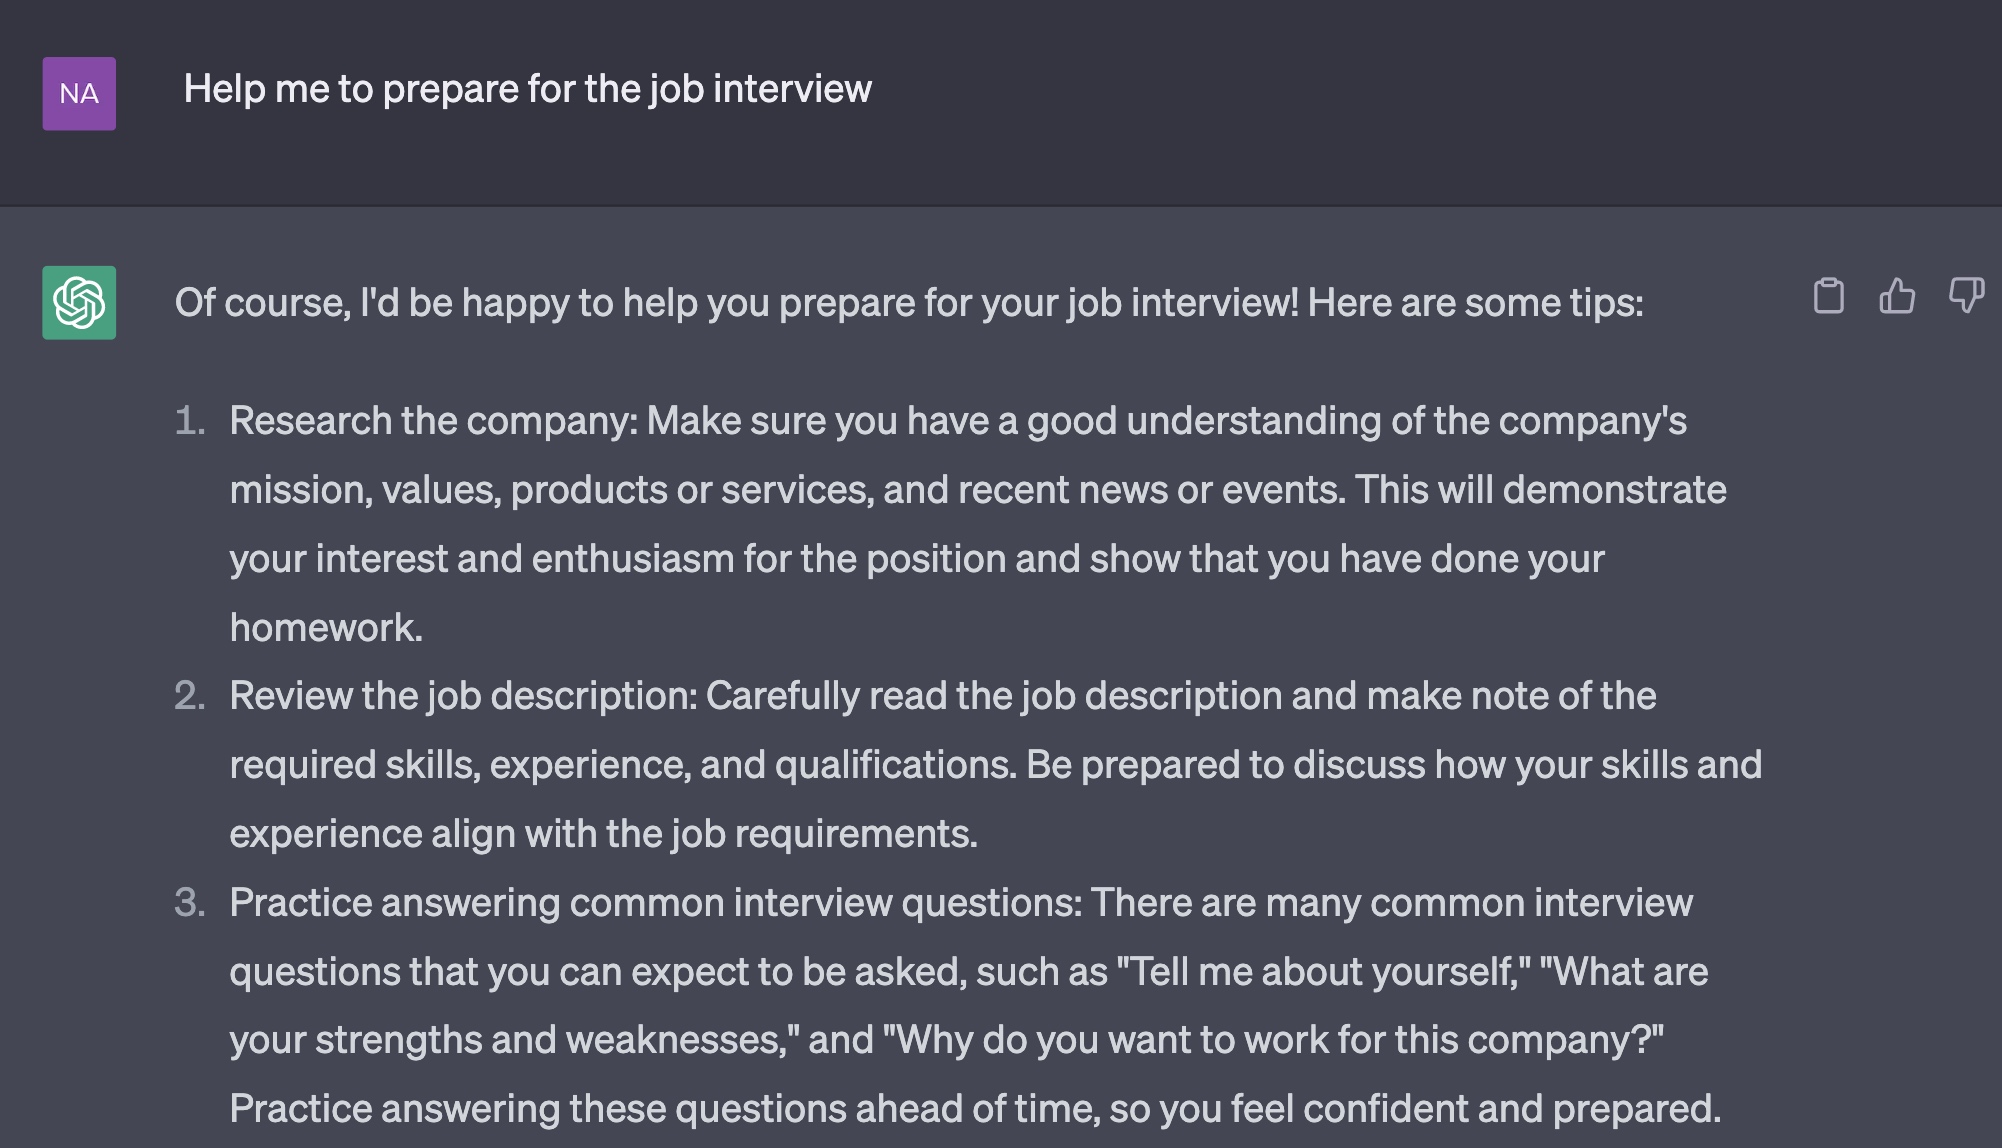Click the numeral 1 of the list

[189, 421]
